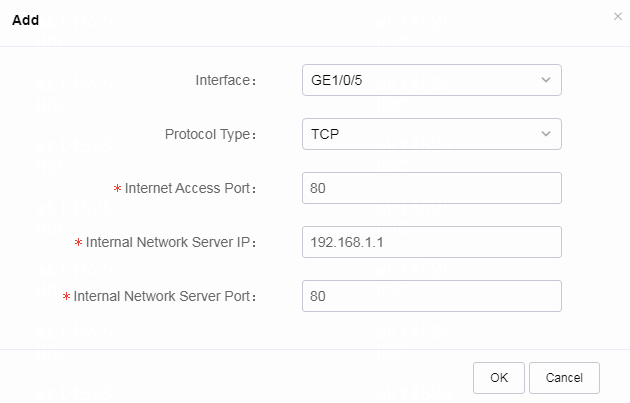Dismiss the dialog with the Cancel button
Screen dimensions: 630x403
(564, 378)
